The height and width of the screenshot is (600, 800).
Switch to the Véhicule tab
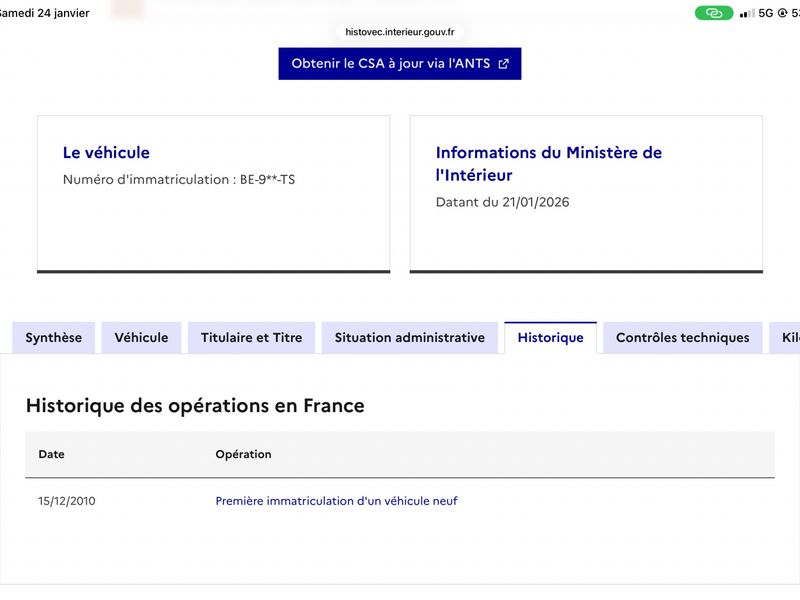pos(141,338)
